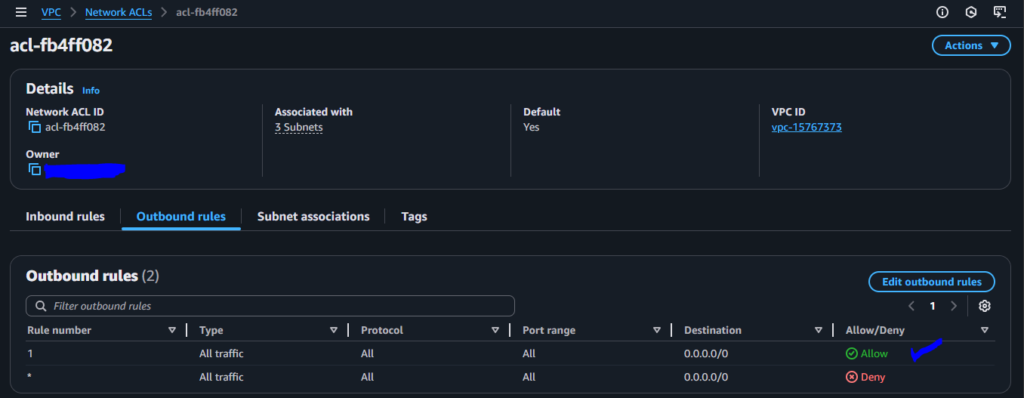
Task: Sort by Rule number column arrow
Action: pos(172,330)
